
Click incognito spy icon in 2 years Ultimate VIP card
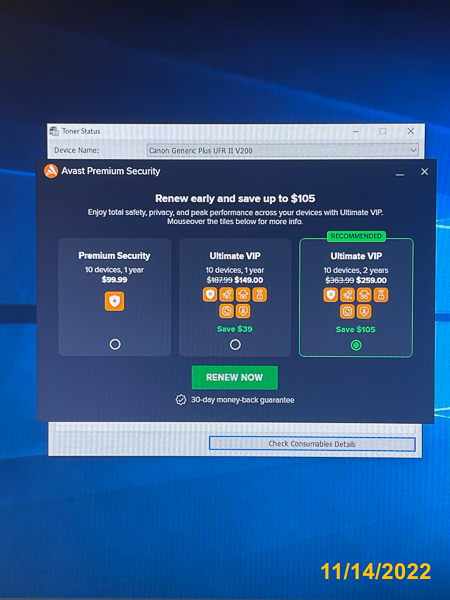click(364, 295)
